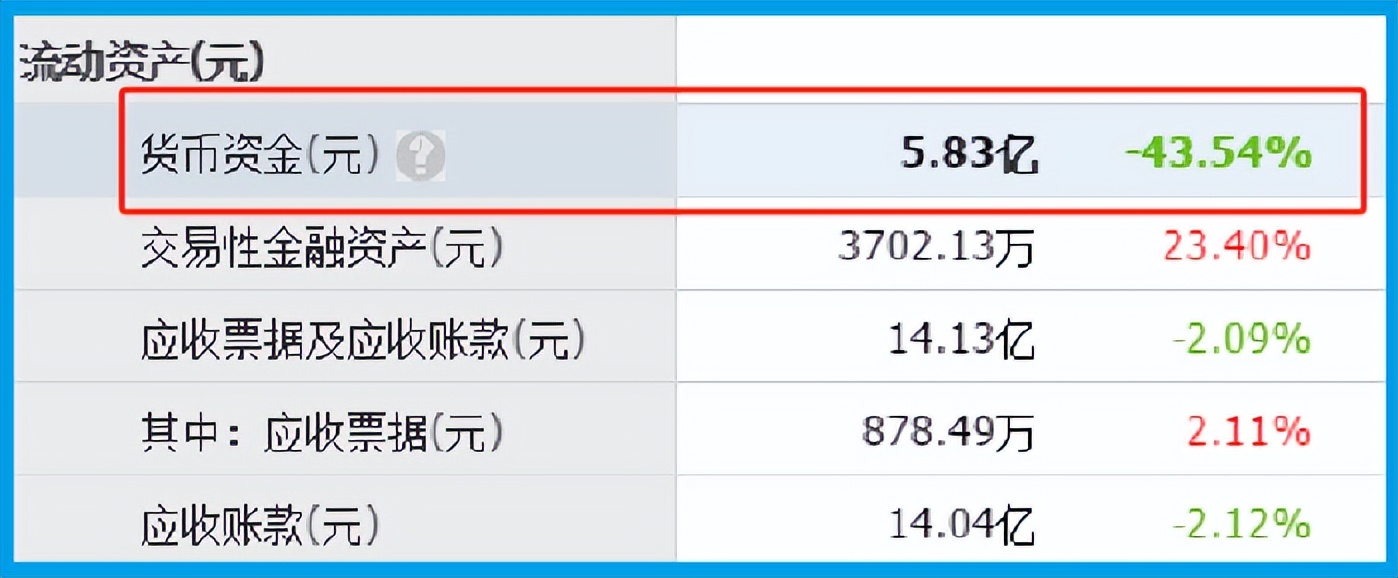
Task: Select the 货币资金(元) row label
Action: (260, 155)
